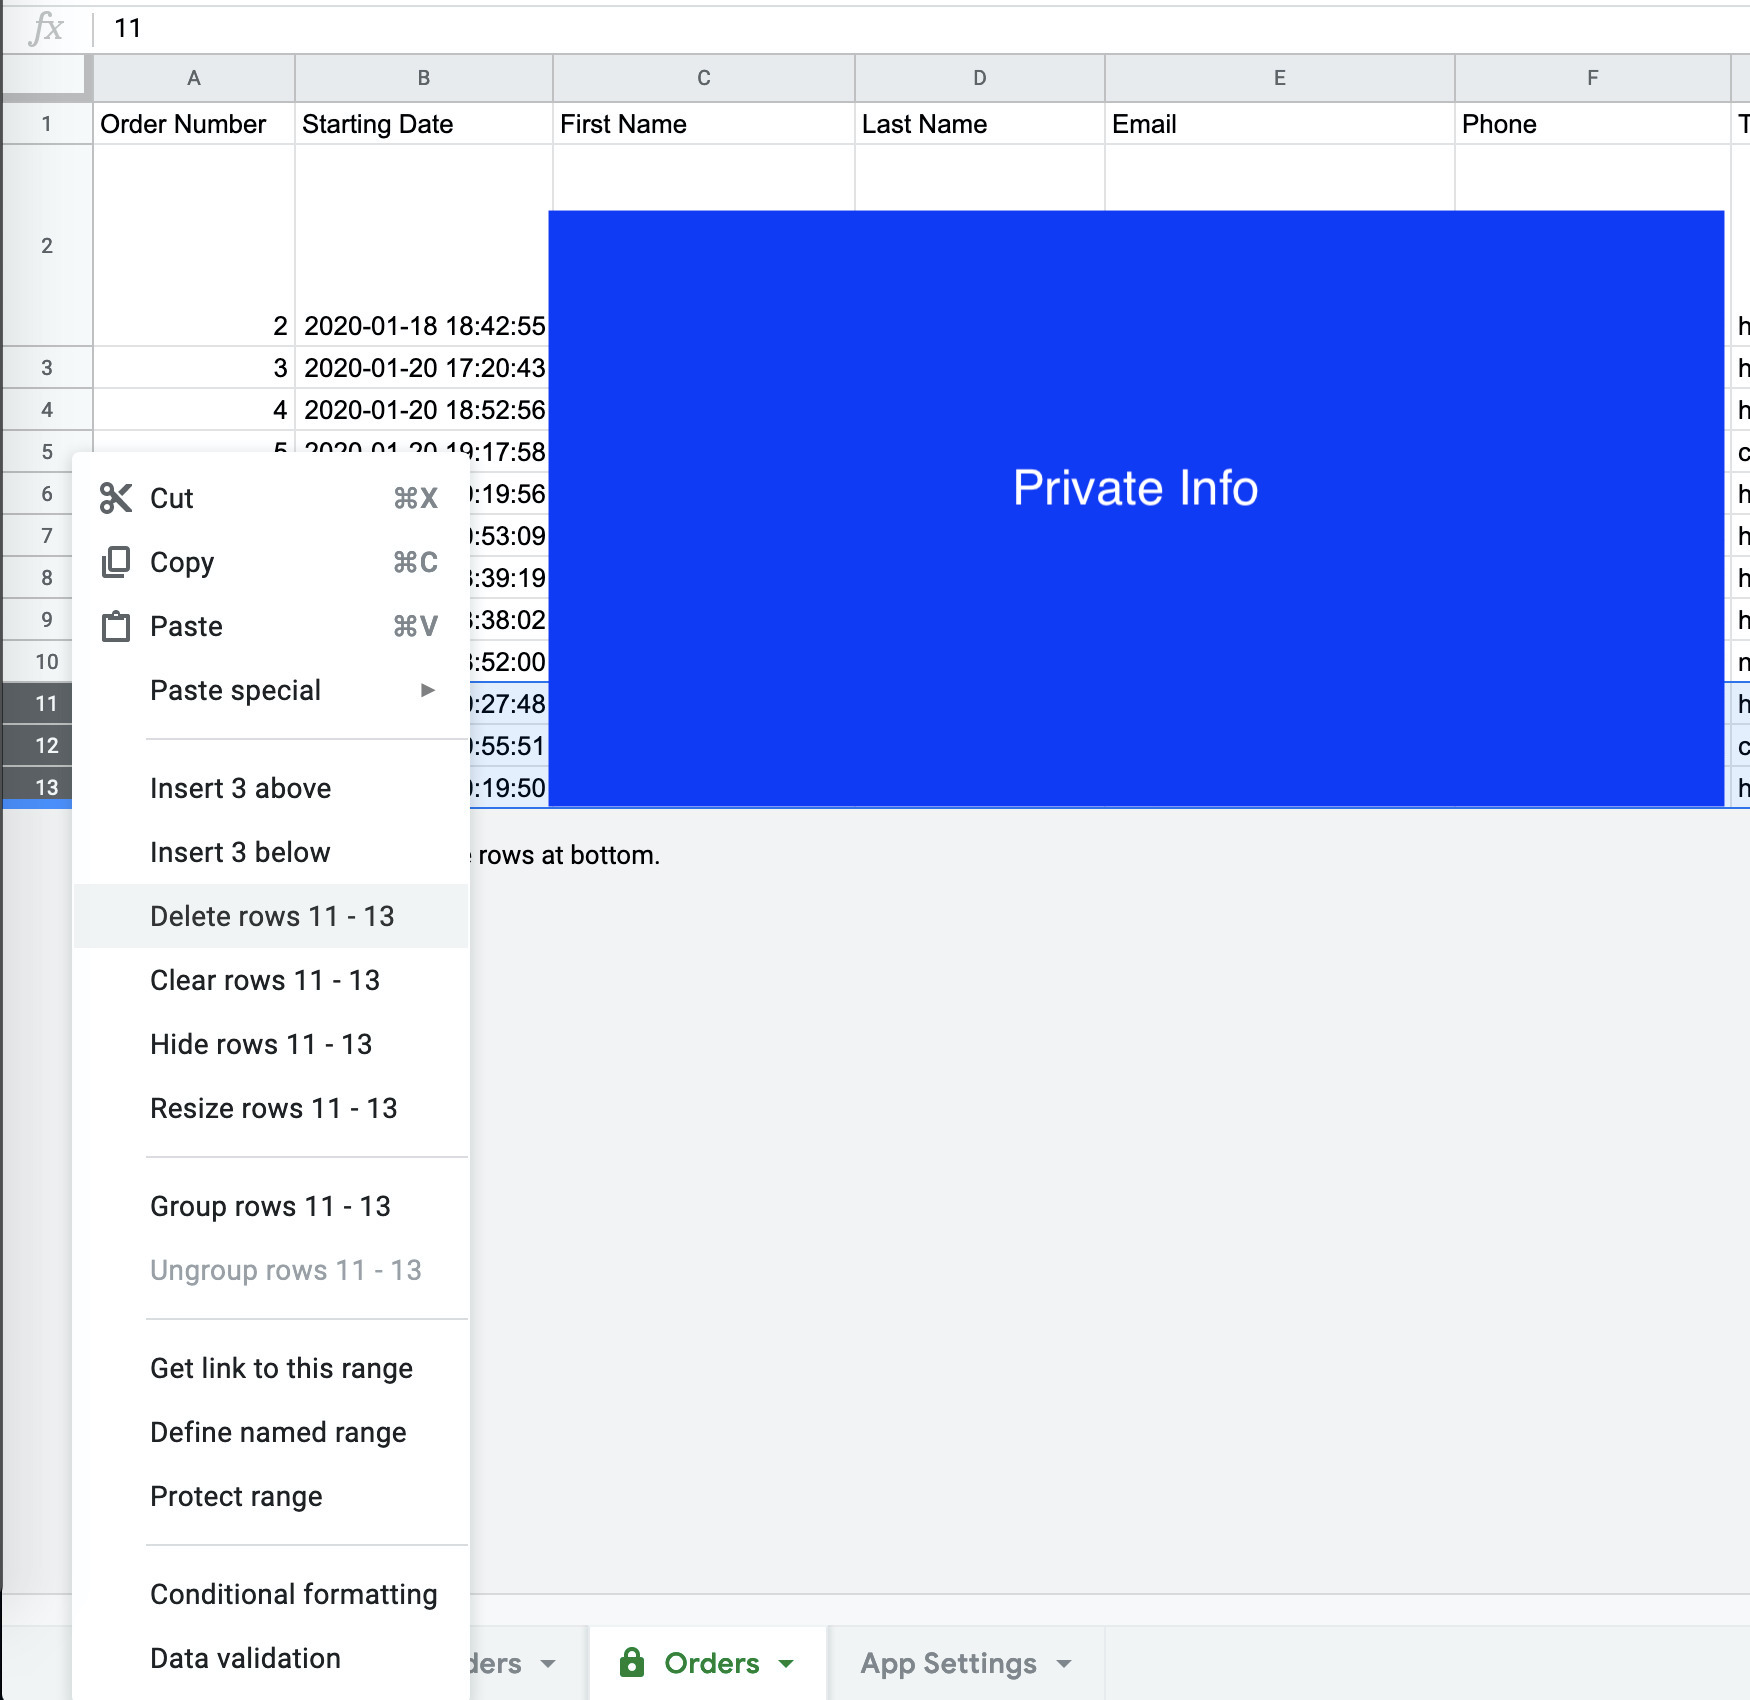This screenshot has width=1750, height=1700.
Task: Choose Hide rows 11 - 13
Action: click(x=261, y=1044)
